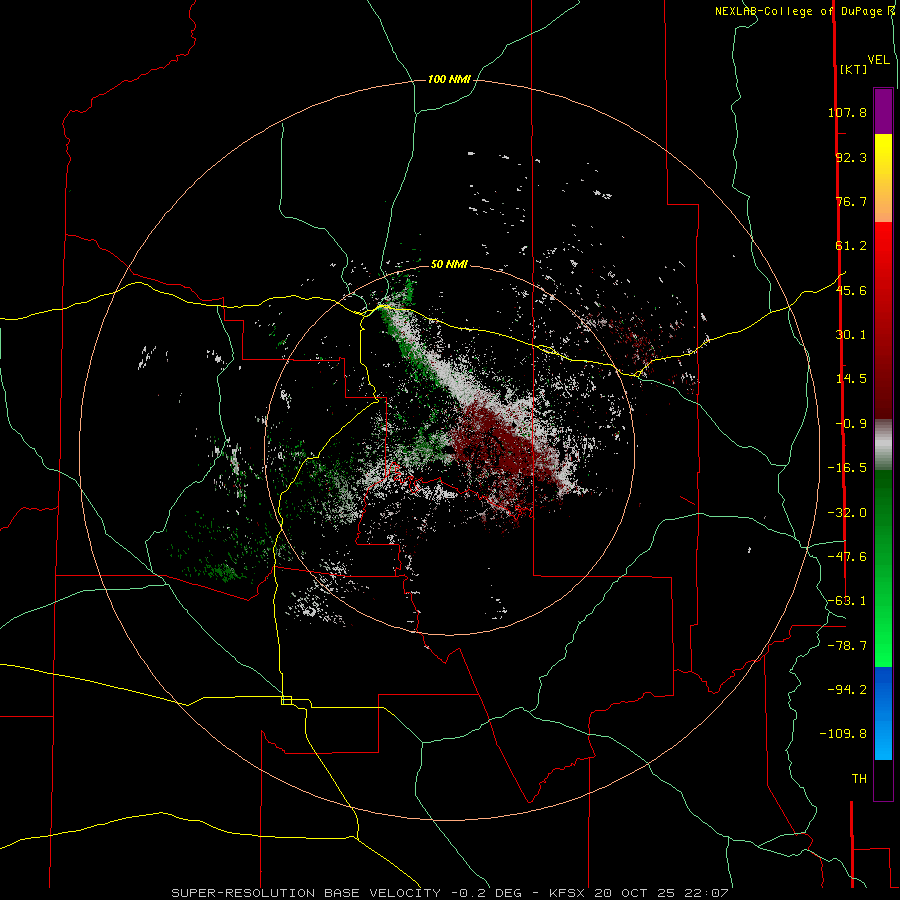Click the 14.5 value on velocity scale
This screenshot has width=900, height=900.
(x=851, y=379)
